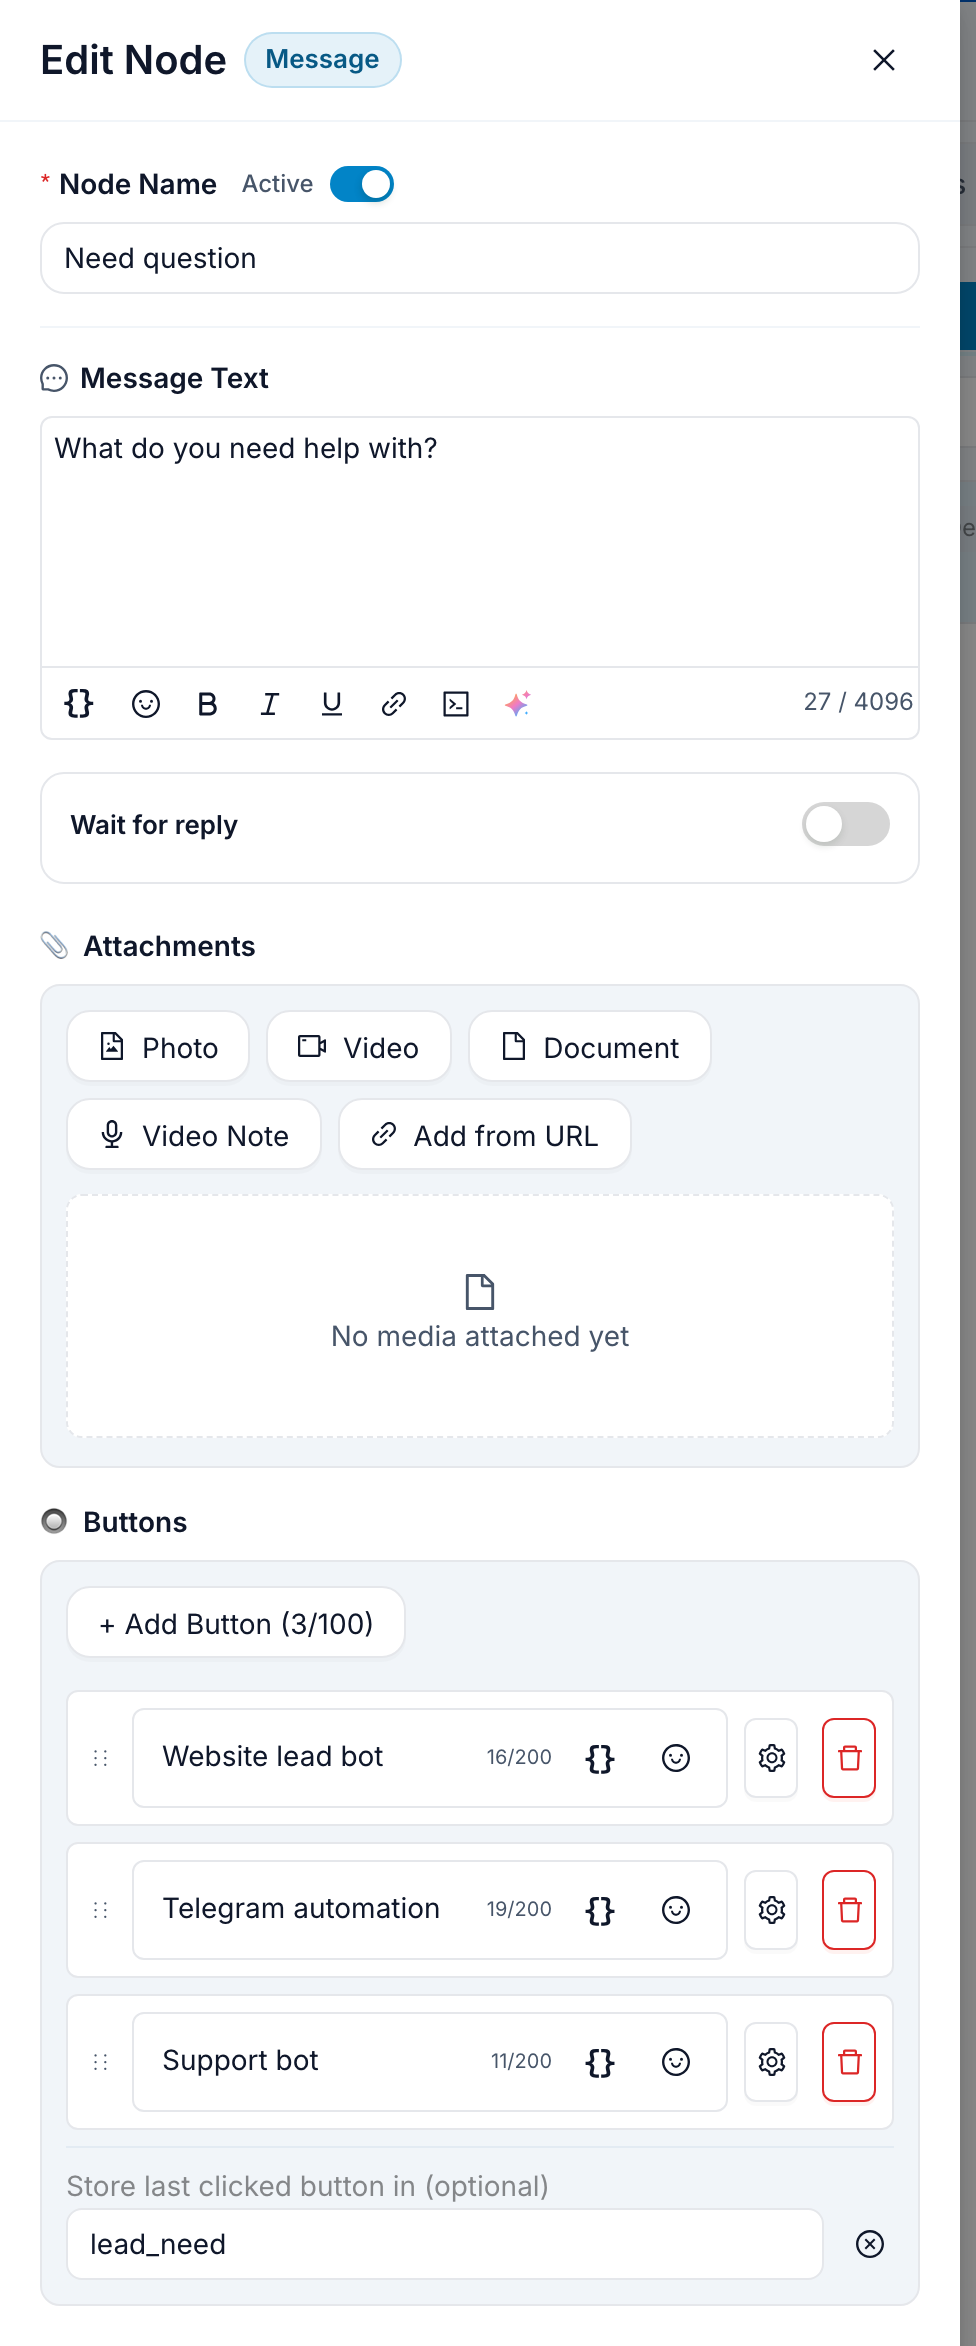Image resolution: width=976 pixels, height=2346 pixels.
Task: Click Add from URL button
Action: tap(485, 1135)
